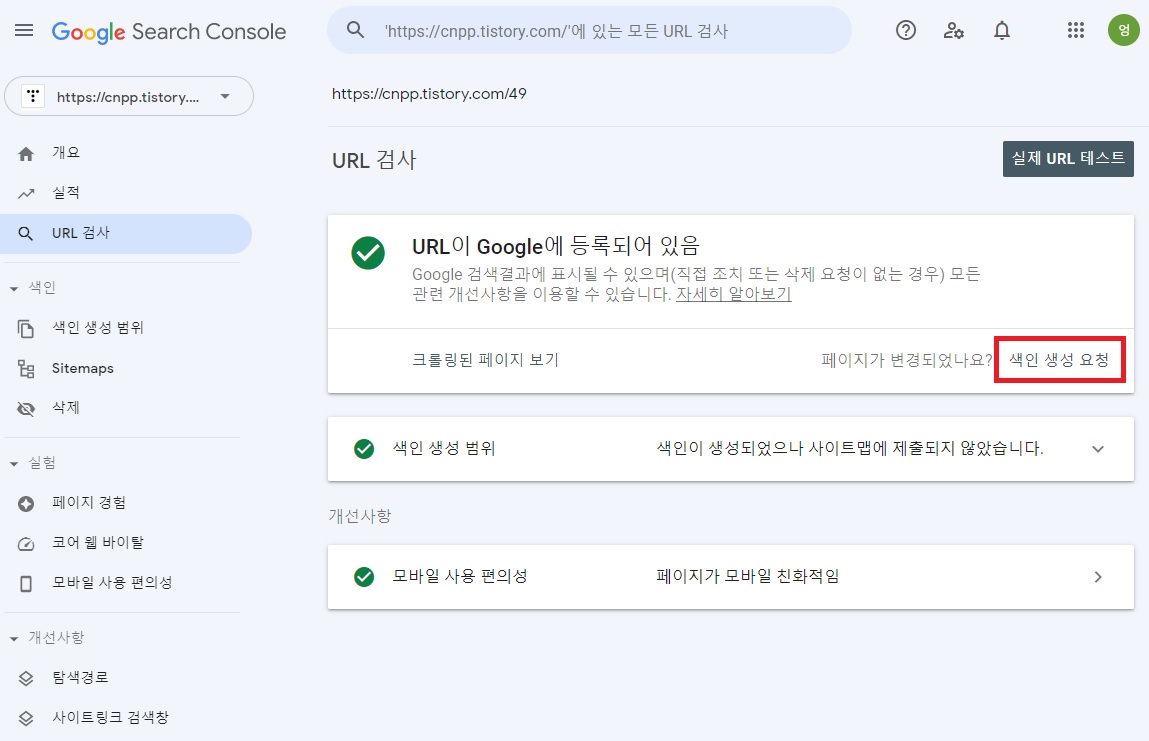Screen dimensions: 1149x741
Task: Click 색인 생성 요청
Action: click(1059, 360)
